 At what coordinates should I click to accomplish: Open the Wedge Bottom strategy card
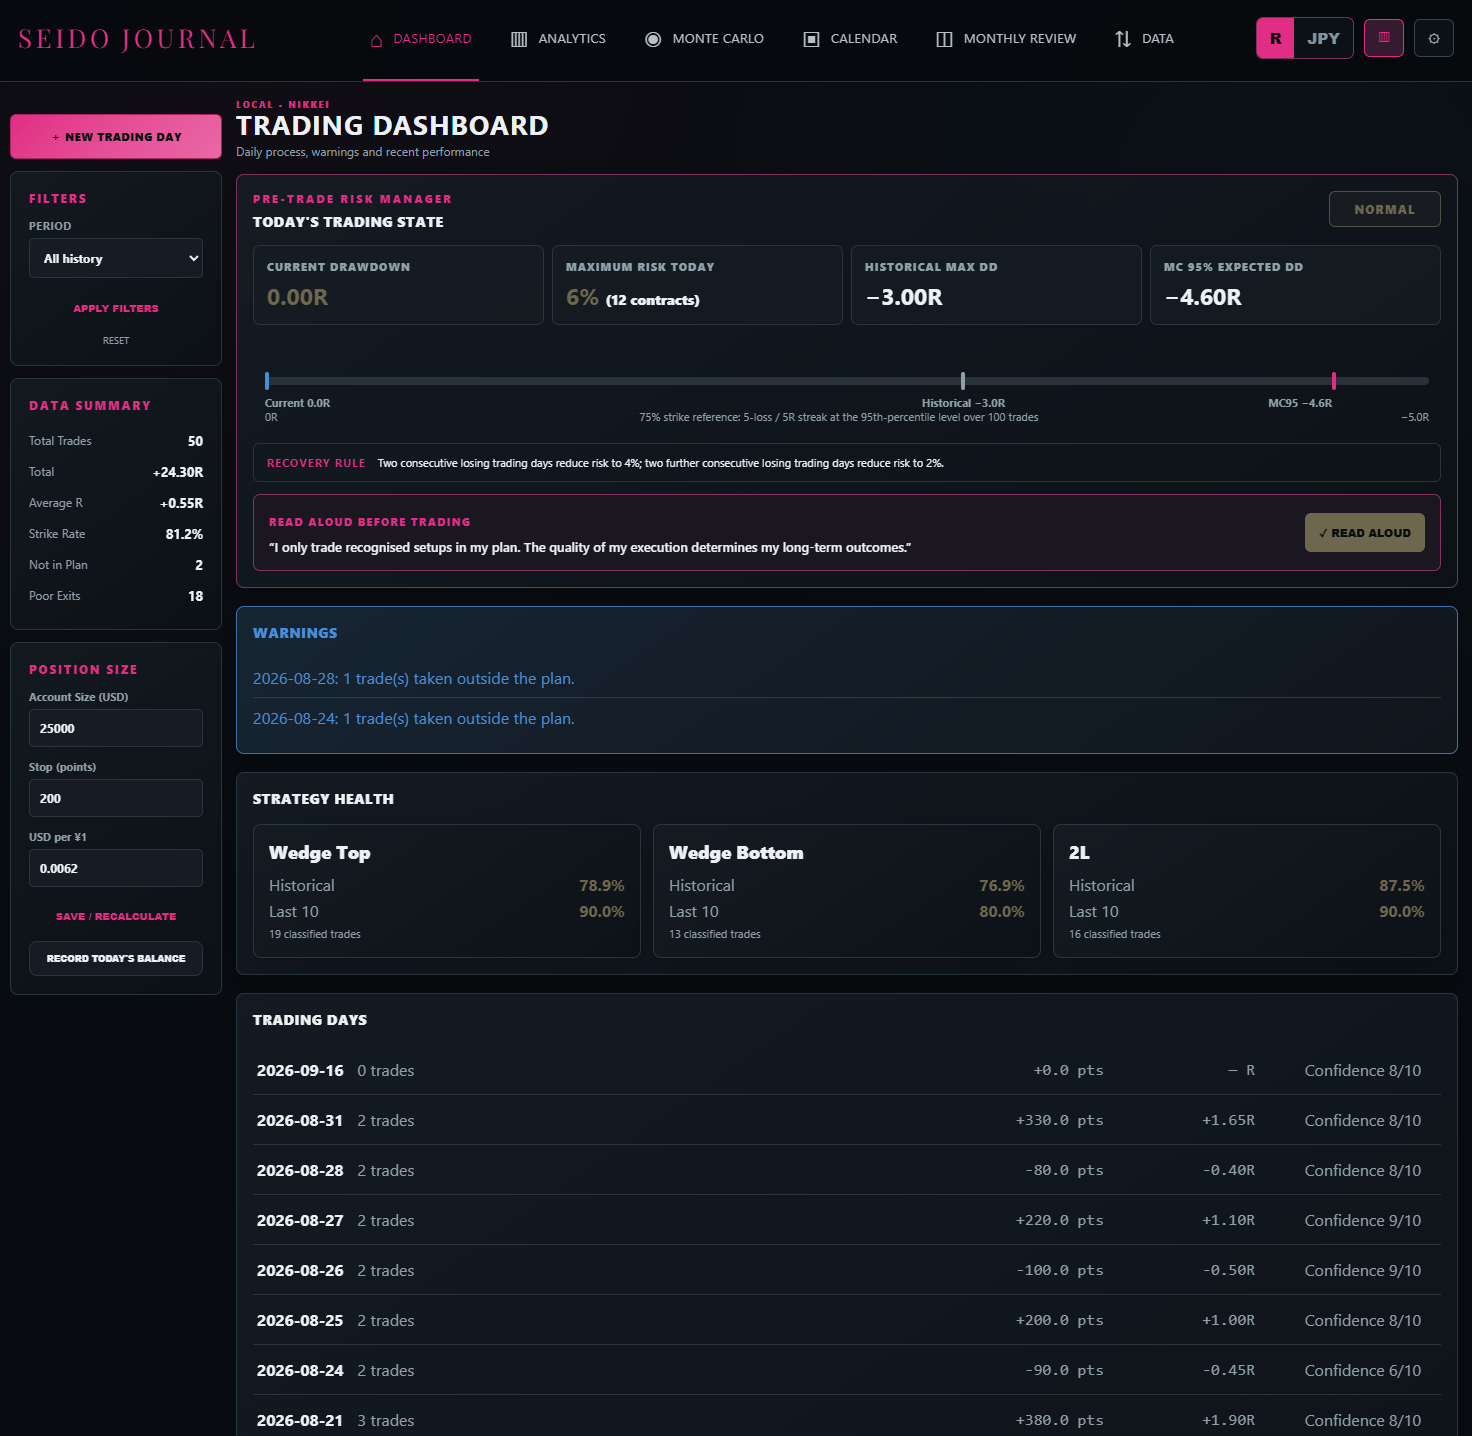click(x=847, y=891)
